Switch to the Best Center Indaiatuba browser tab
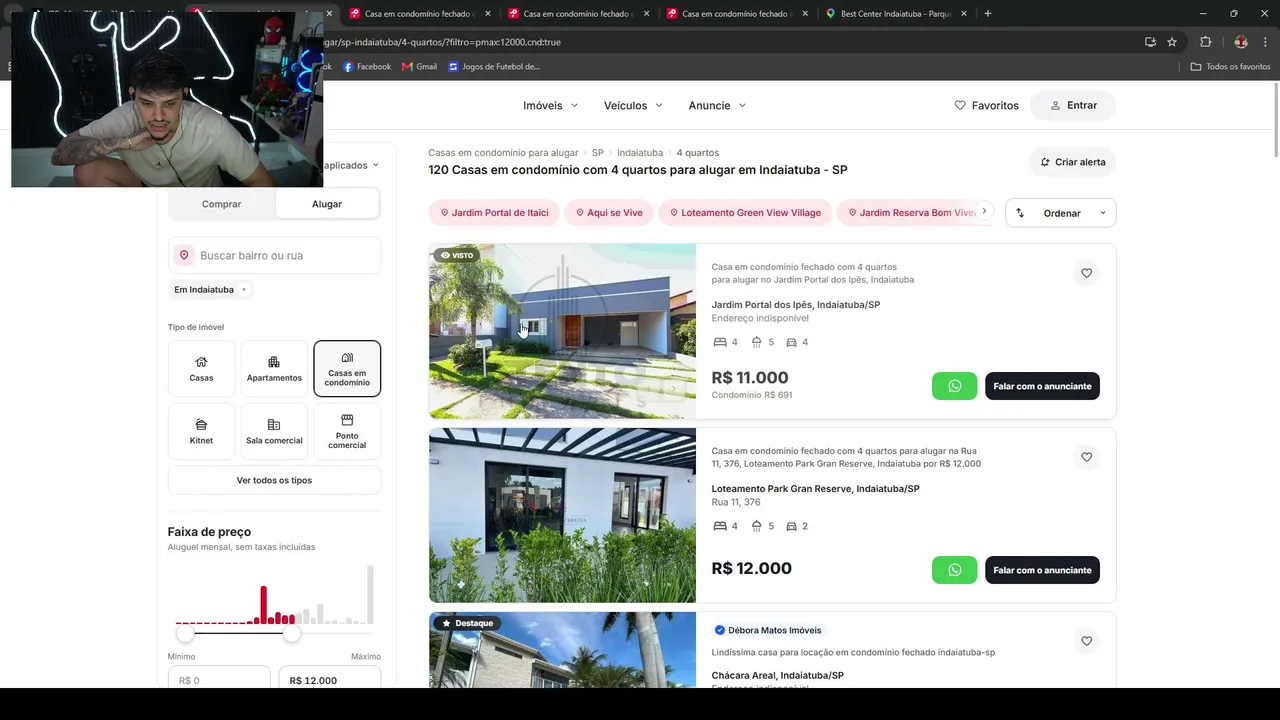This screenshot has width=1280, height=720. tap(893, 14)
